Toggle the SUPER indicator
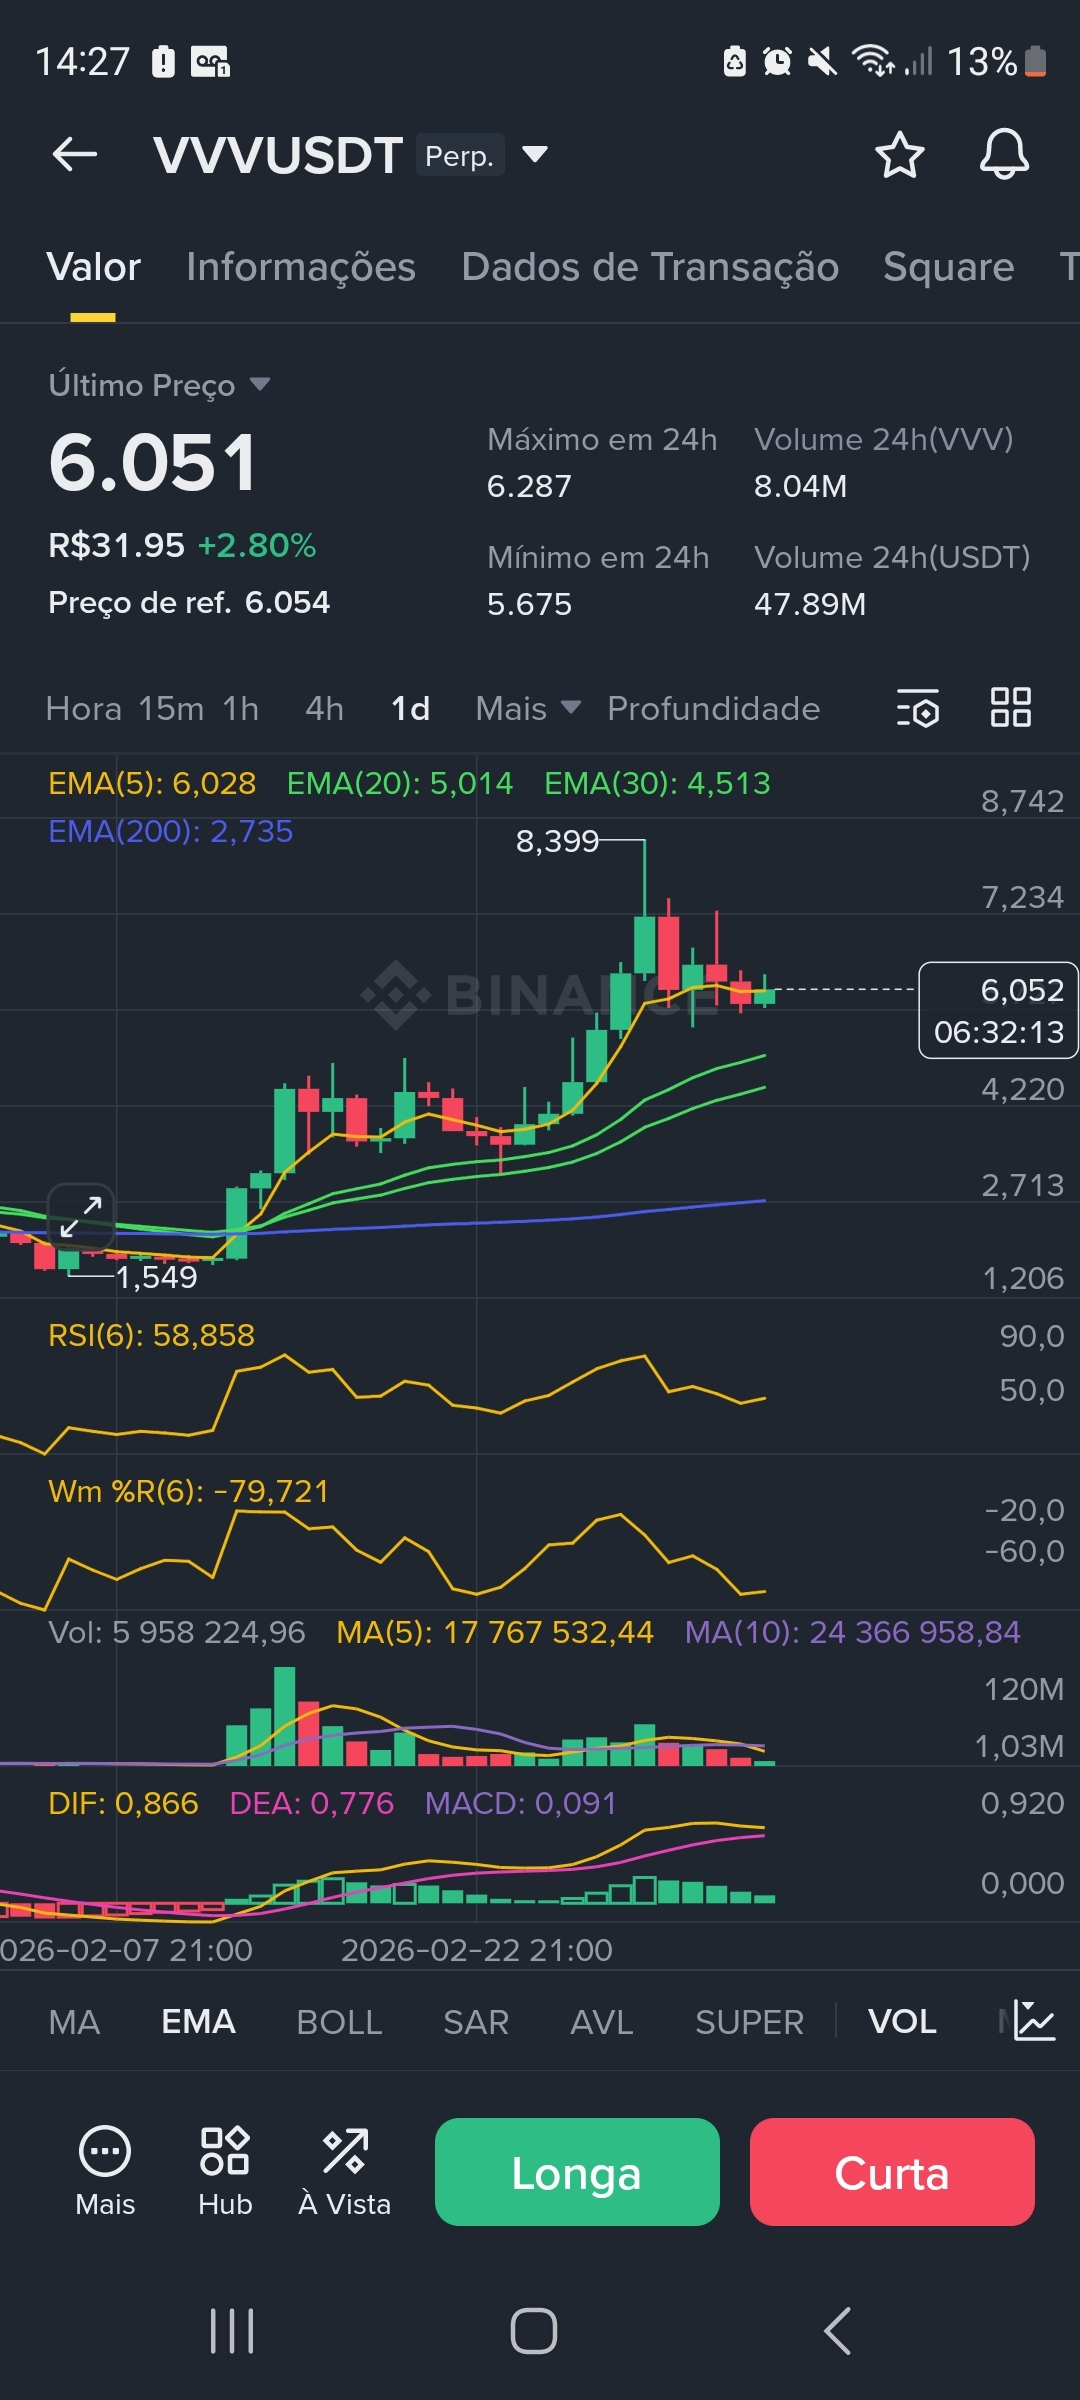Image resolution: width=1080 pixels, height=2400 pixels. tap(749, 2022)
